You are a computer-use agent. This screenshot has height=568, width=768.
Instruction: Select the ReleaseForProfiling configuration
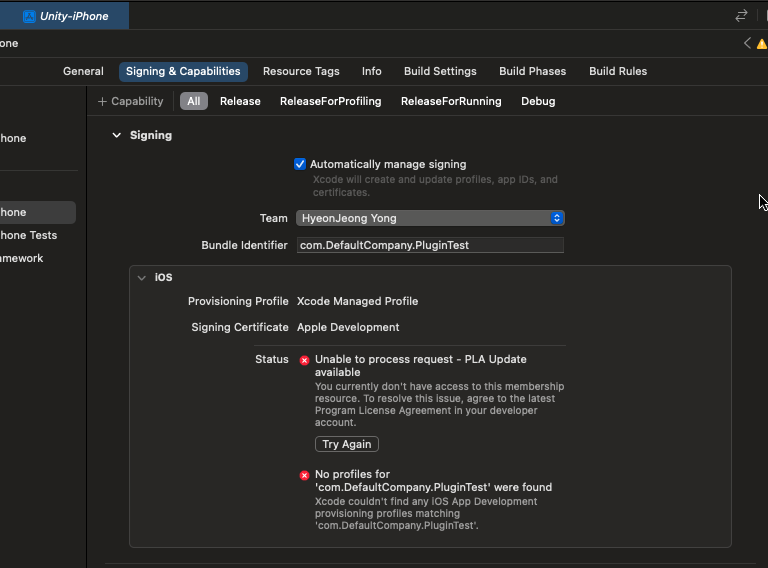pos(331,101)
